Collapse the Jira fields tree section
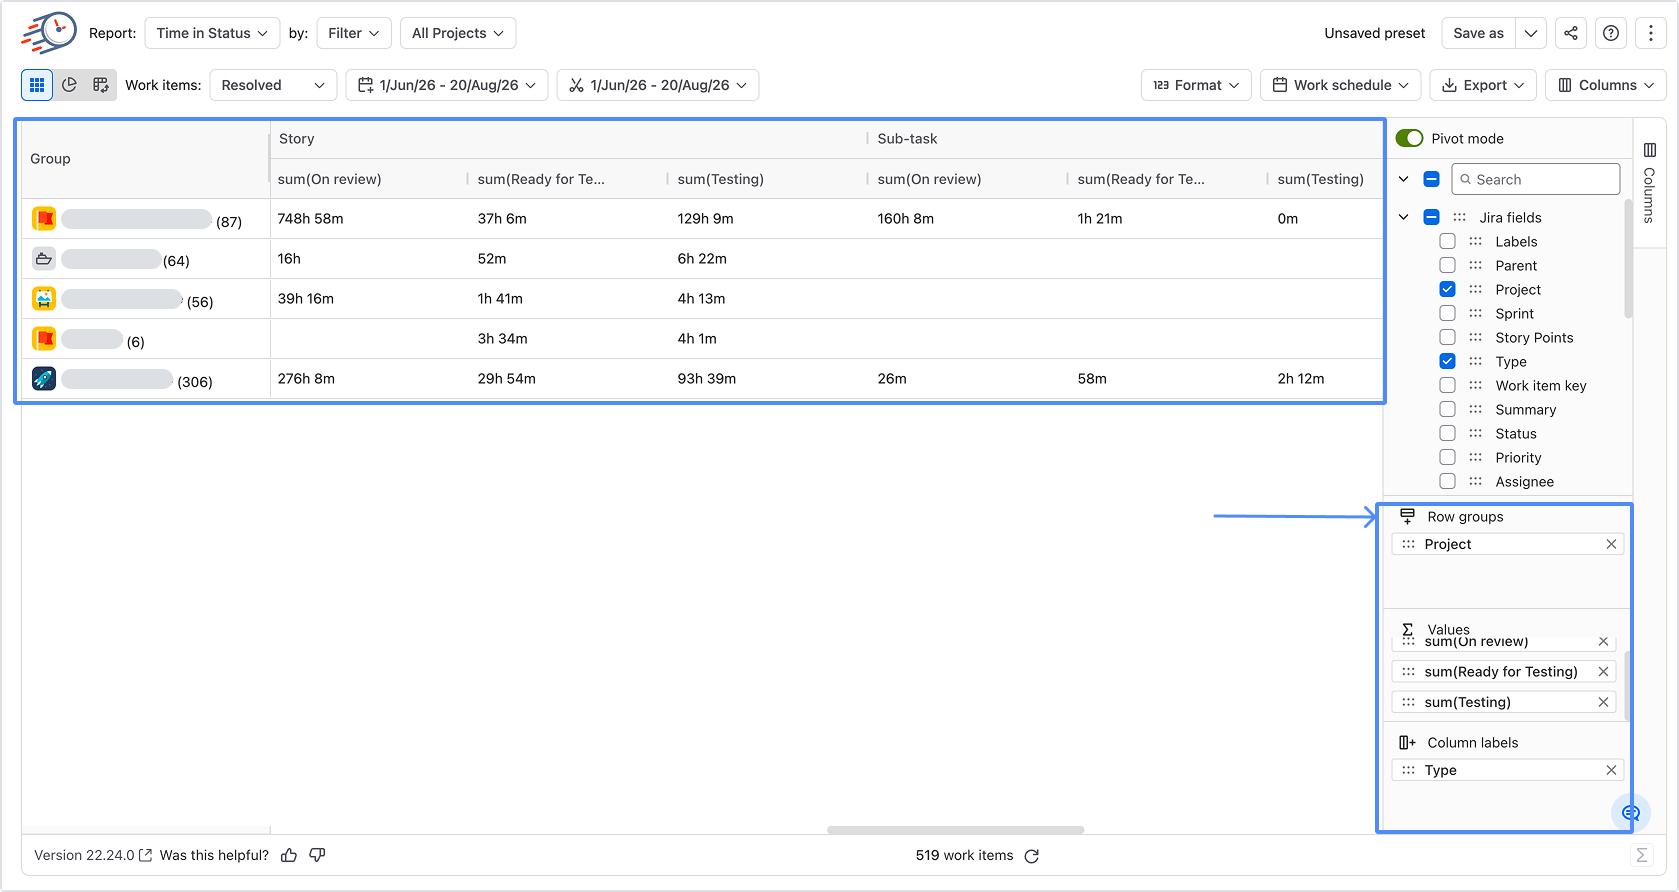 [x=1403, y=217]
